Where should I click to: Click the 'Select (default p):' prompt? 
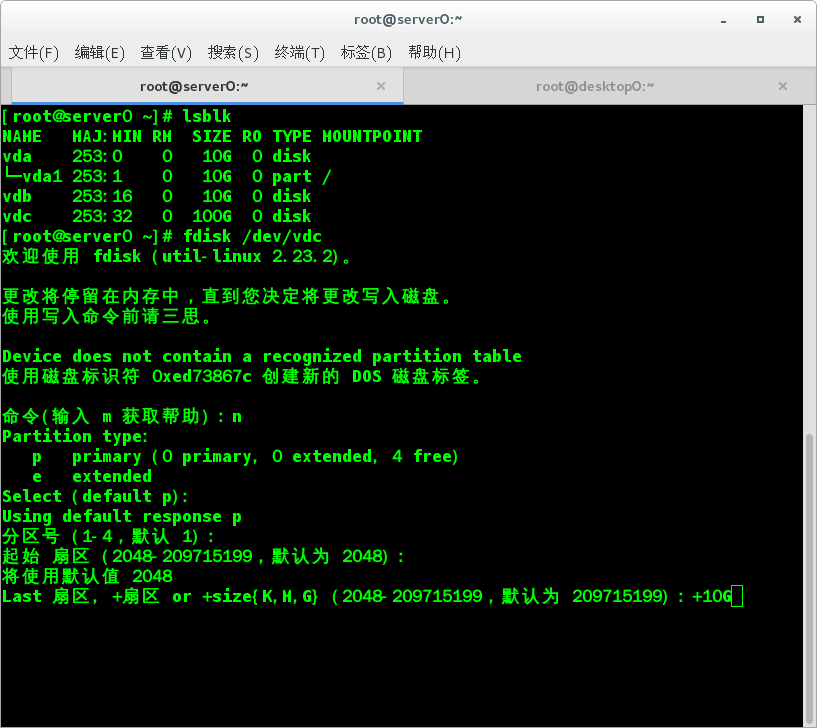click(x=95, y=496)
